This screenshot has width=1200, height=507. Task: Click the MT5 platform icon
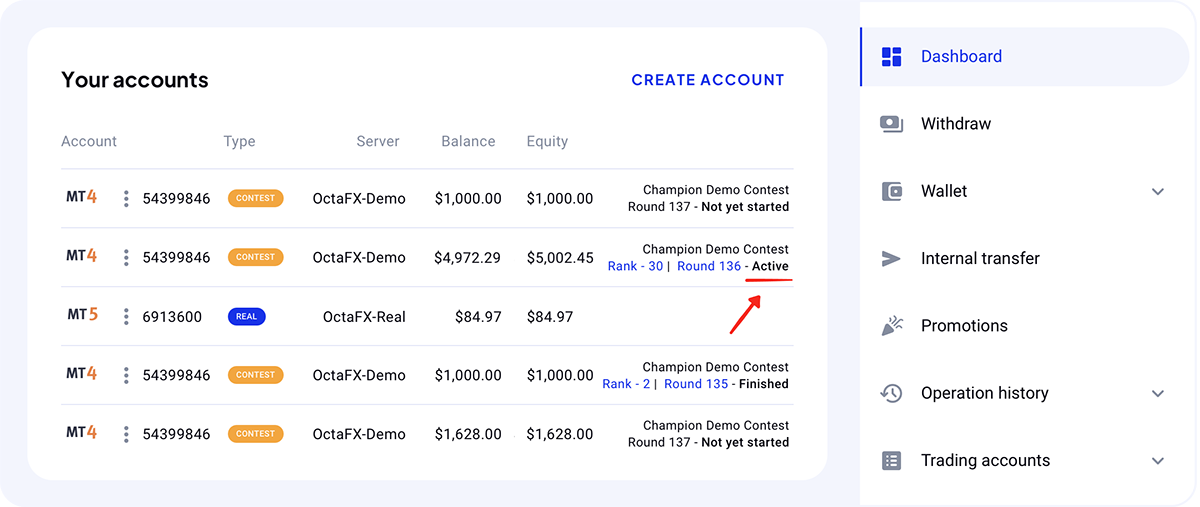click(82, 315)
